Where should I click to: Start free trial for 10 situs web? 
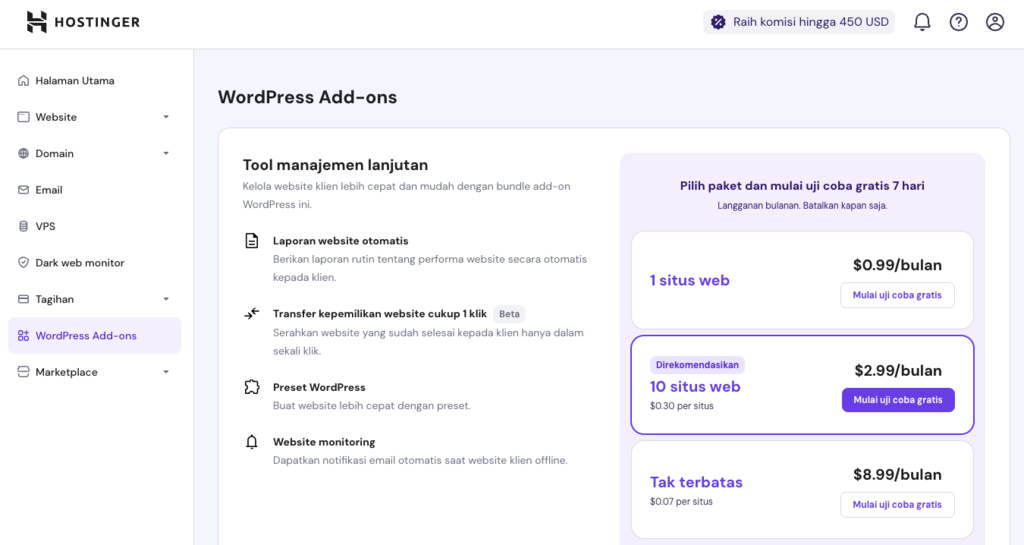pyautogui.click(x=898, y=400)
